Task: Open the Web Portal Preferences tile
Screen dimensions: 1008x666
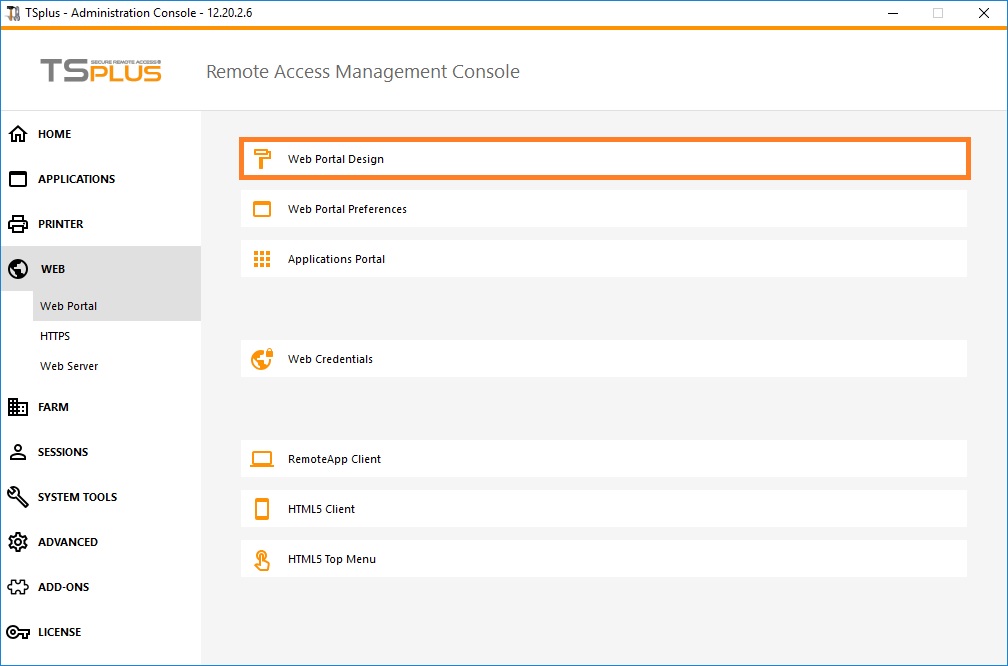Action: point(603,209)
